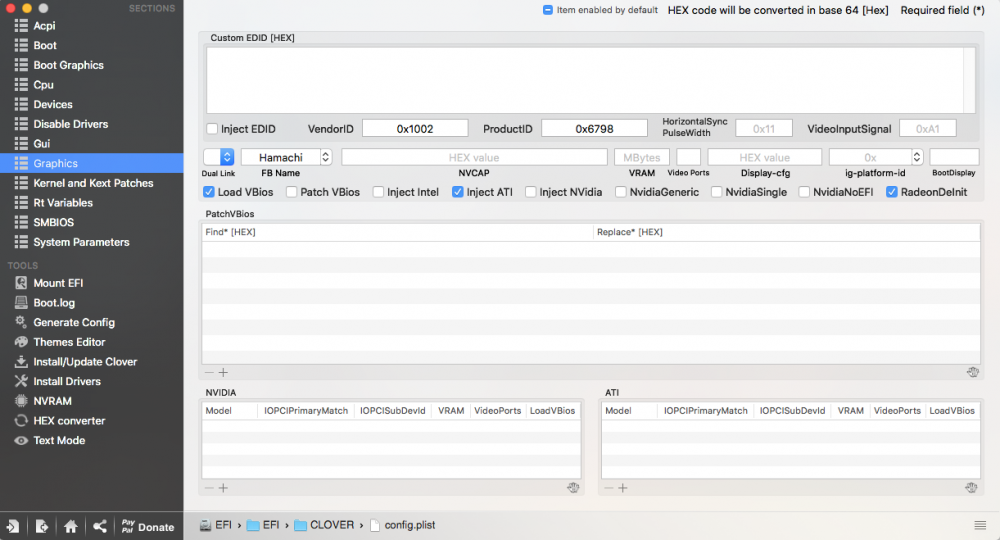This screenshot has width=1000, height=540.
Task: Click the NVIDIA table action icon
Action: [573, 488]
